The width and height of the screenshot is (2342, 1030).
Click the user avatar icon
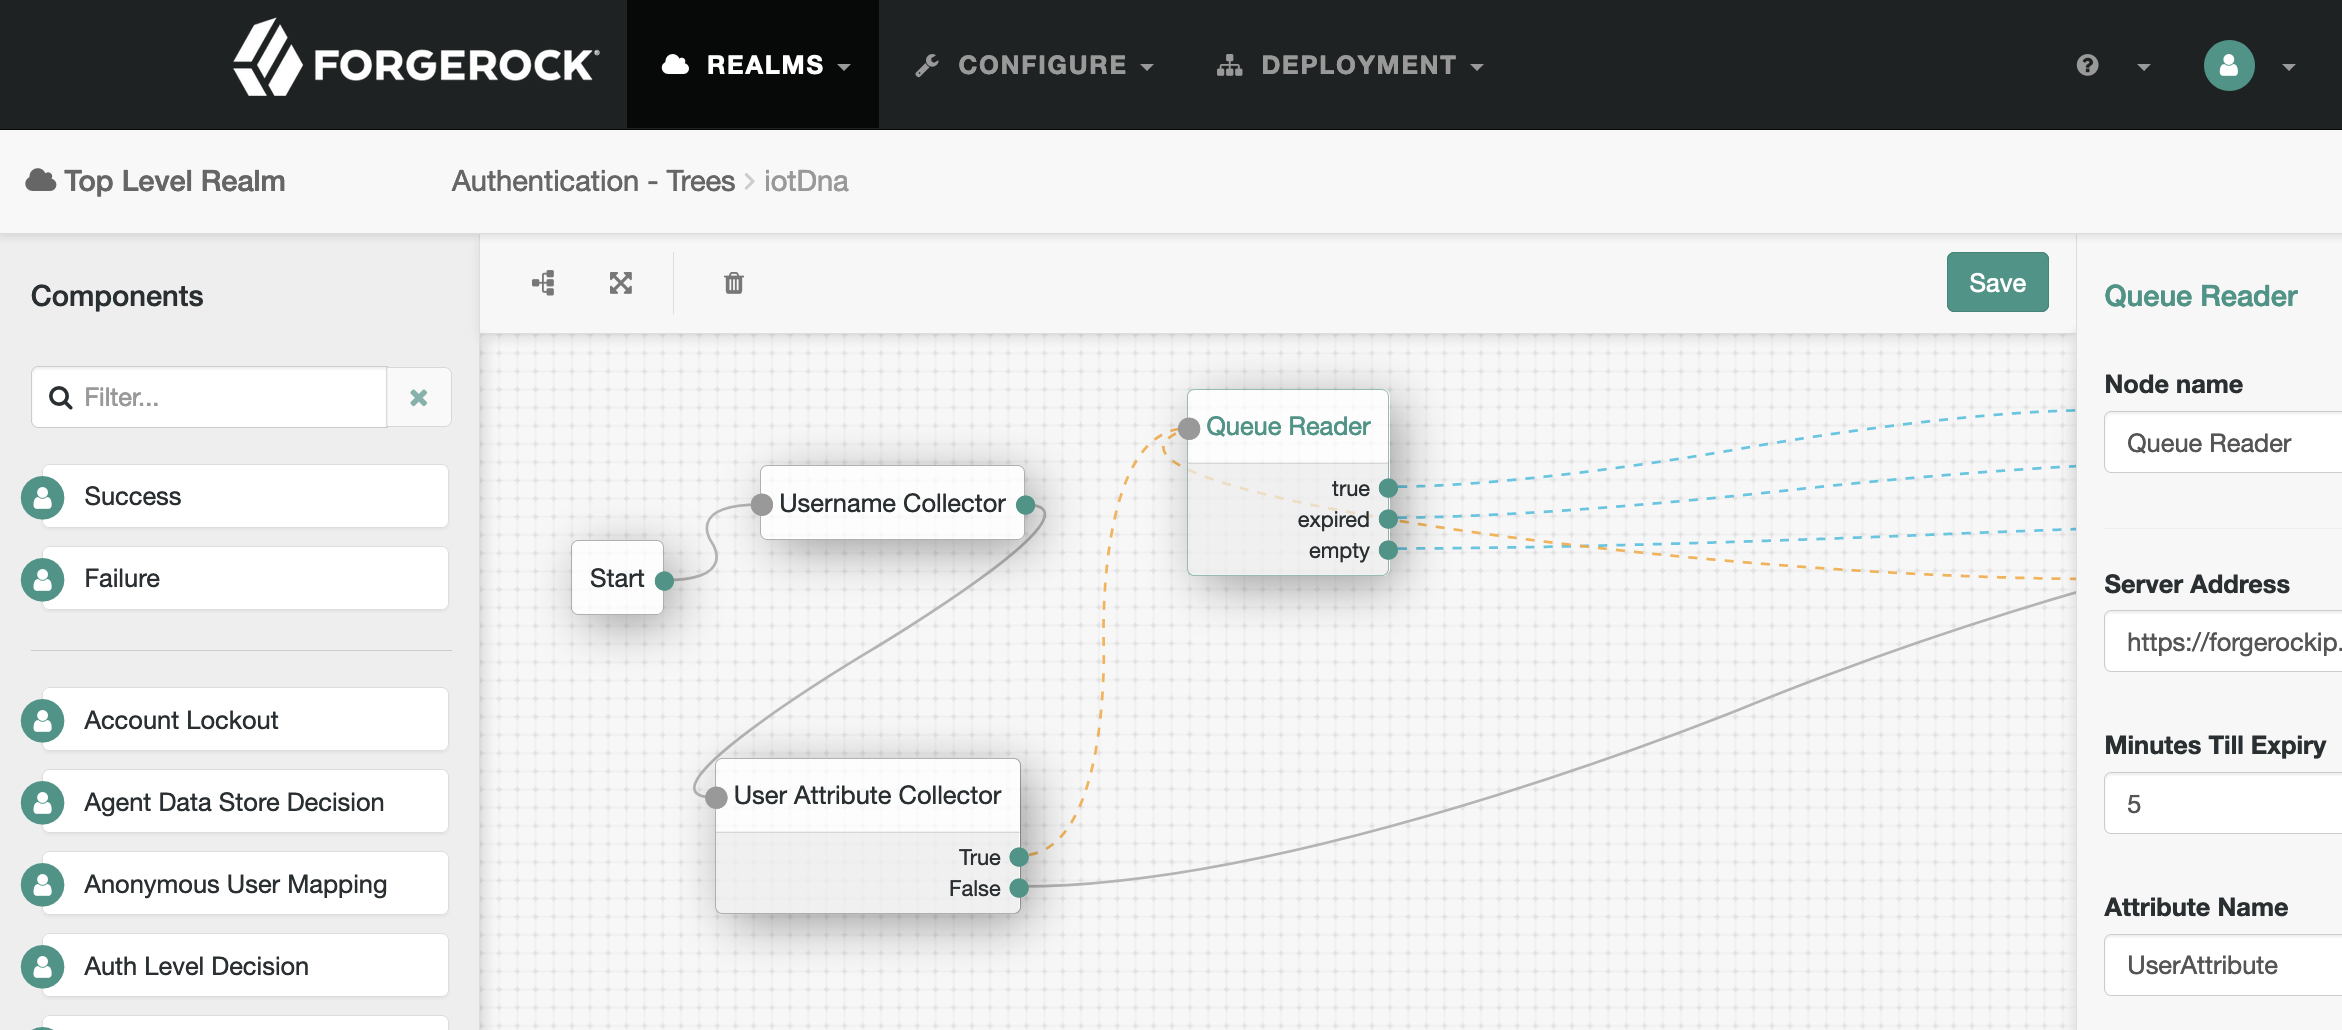click(x=2229, y=65)
